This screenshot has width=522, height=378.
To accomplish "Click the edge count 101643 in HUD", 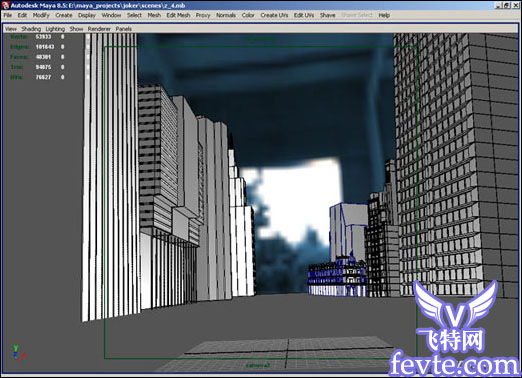I will [45, 47].
